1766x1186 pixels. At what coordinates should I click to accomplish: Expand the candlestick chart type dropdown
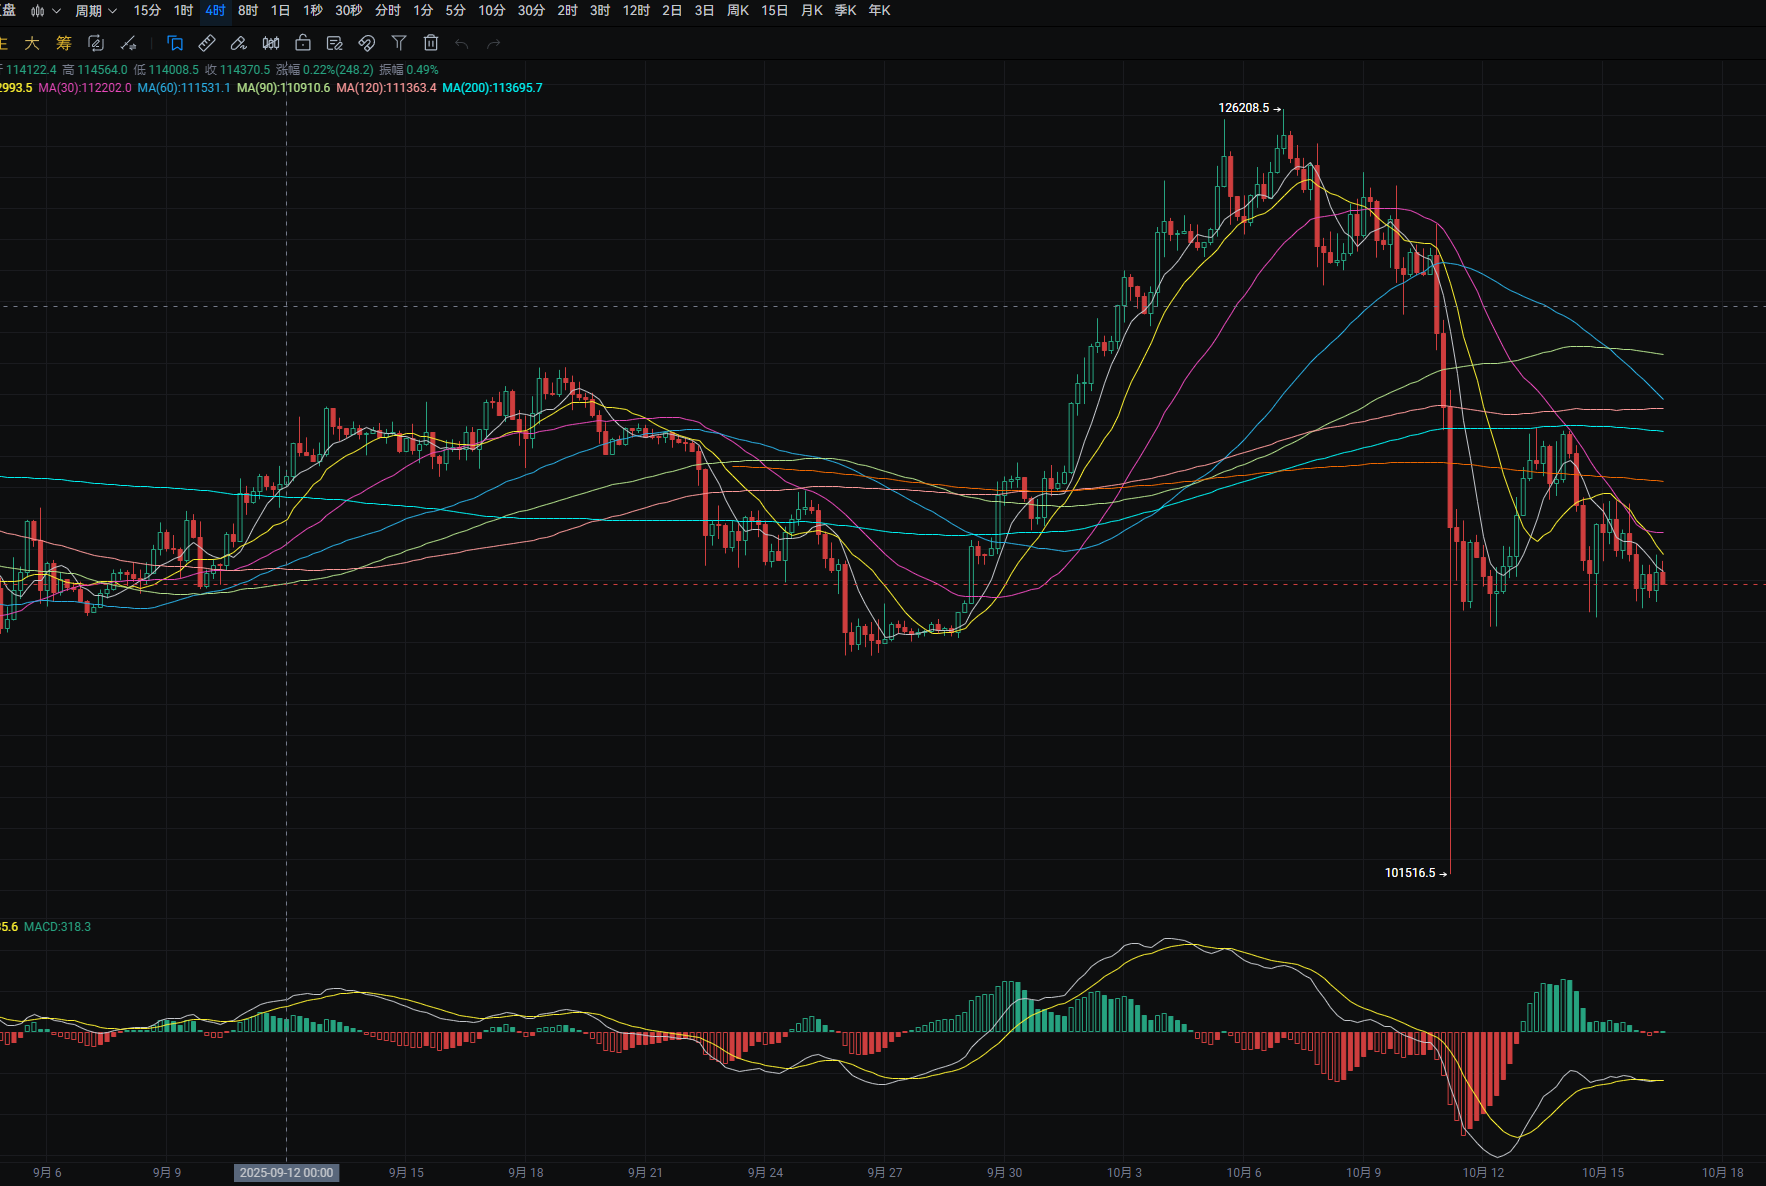click(46, 11)
